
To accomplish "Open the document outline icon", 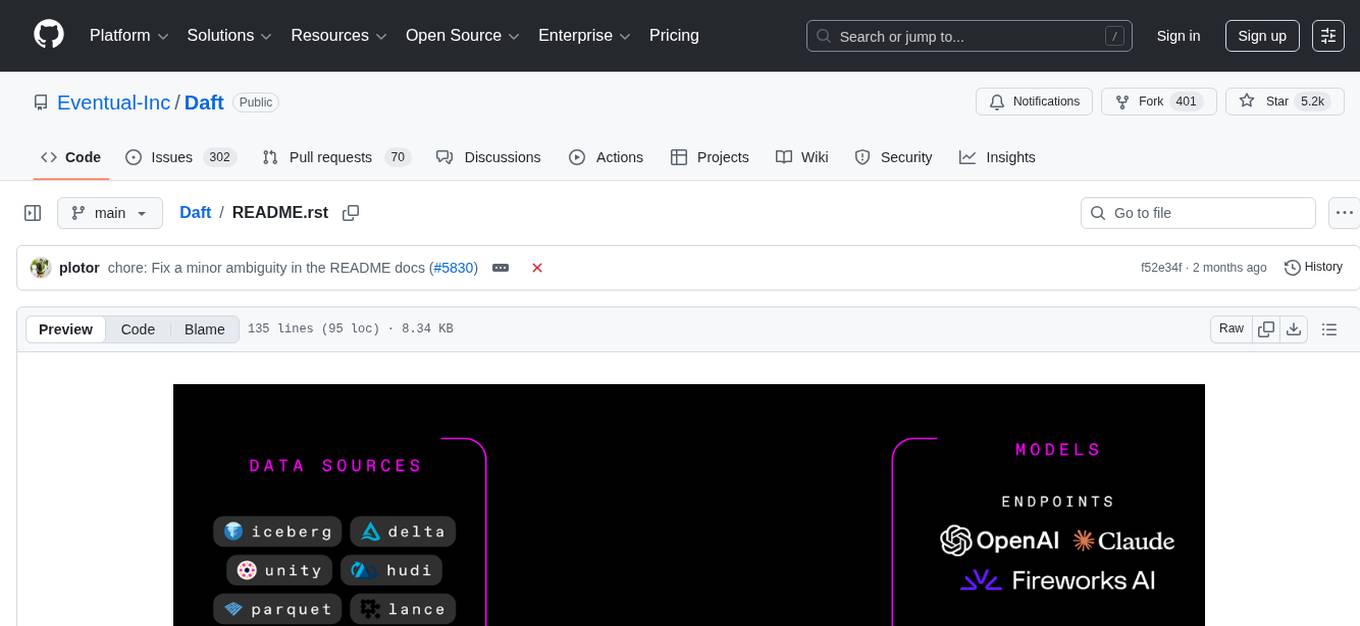I will tap(1329, 329).
